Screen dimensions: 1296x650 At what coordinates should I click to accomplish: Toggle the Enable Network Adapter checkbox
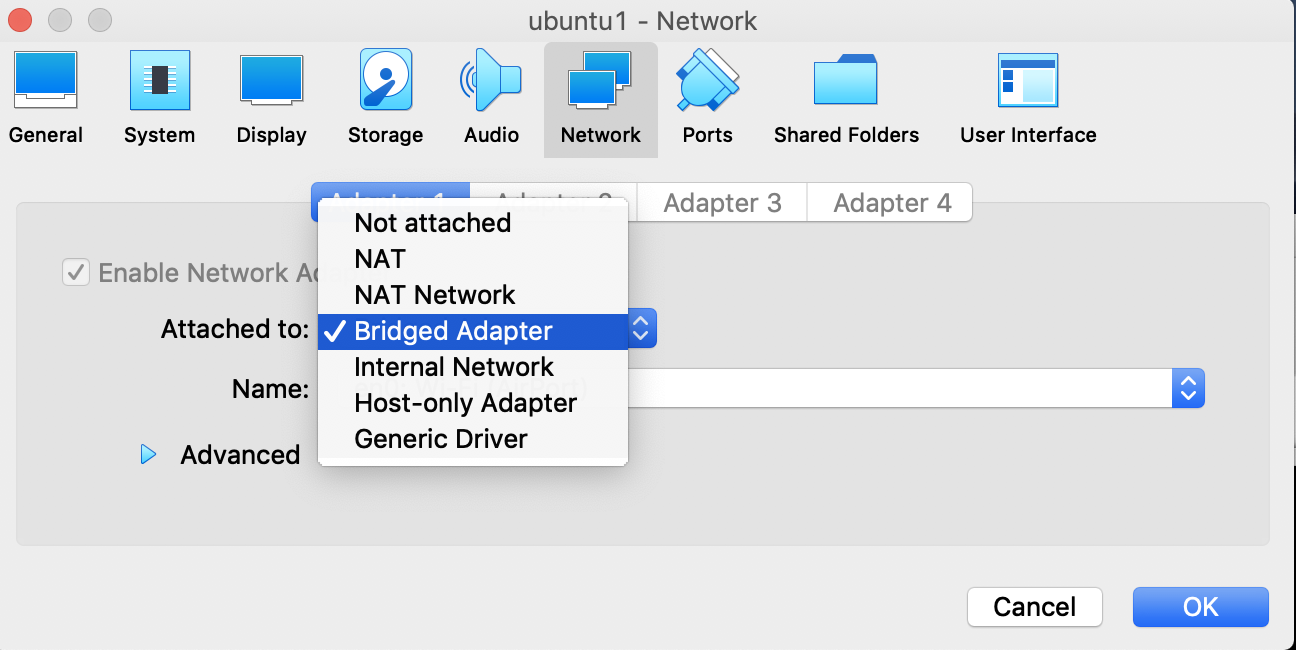pyautogui.click(x=76, y=272)
